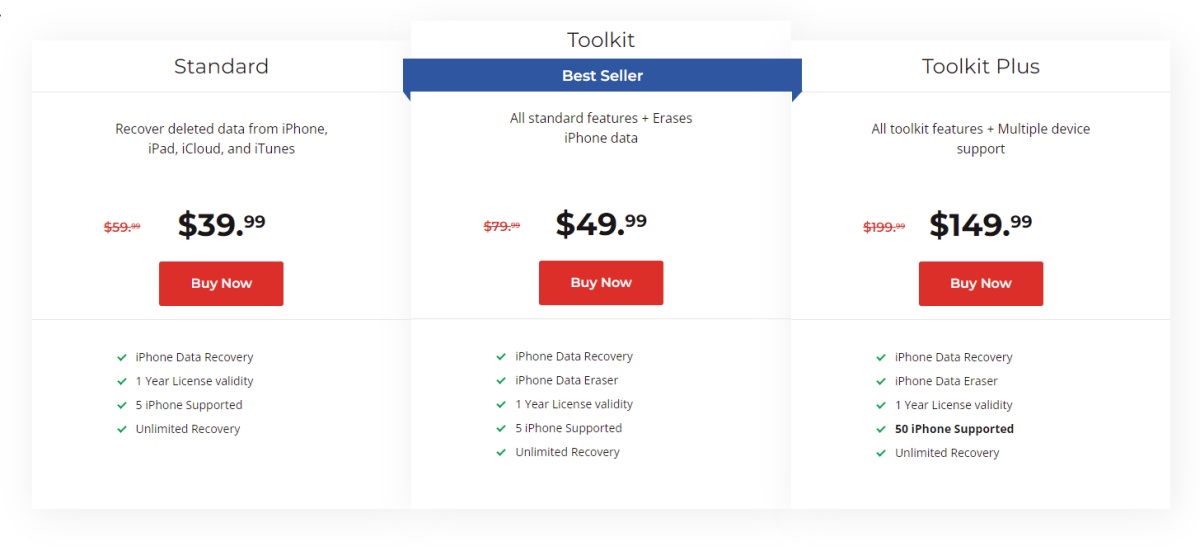1200x551 pixels.
Task: Click the Best Seller ribbon banner
Action: pyautogui.click(x=602, y=76)
